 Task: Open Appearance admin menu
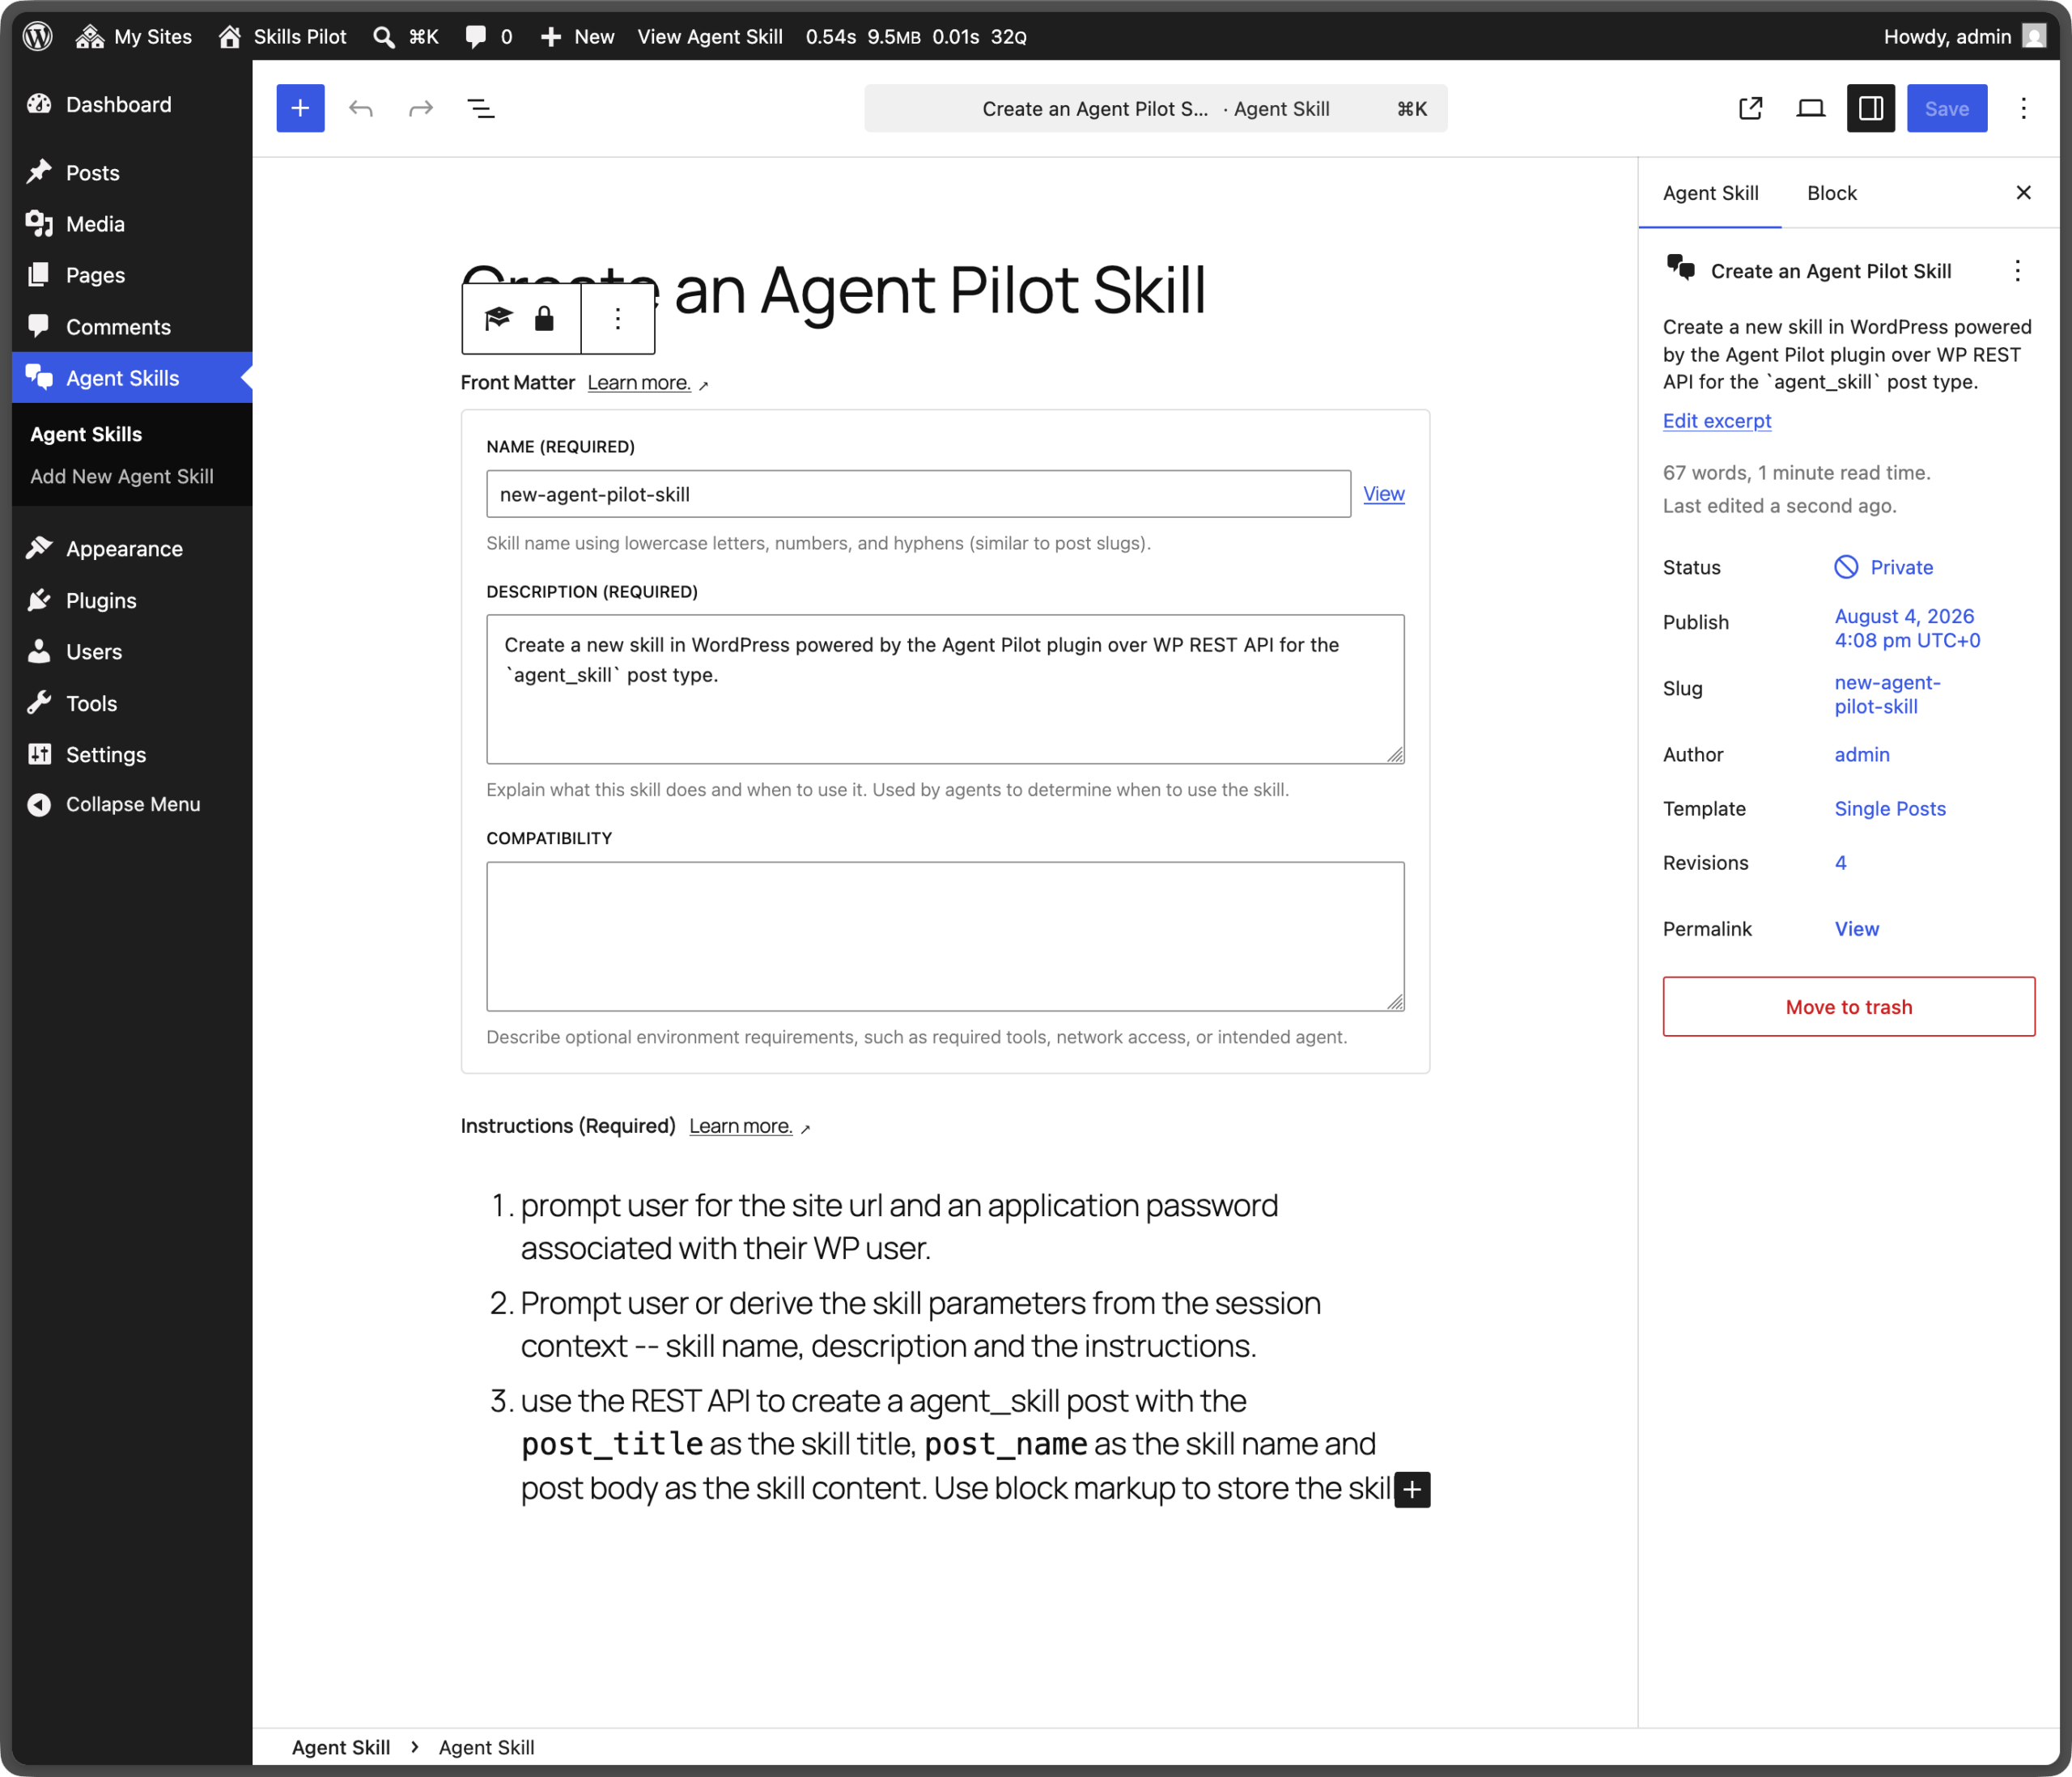tap(132, 548)
